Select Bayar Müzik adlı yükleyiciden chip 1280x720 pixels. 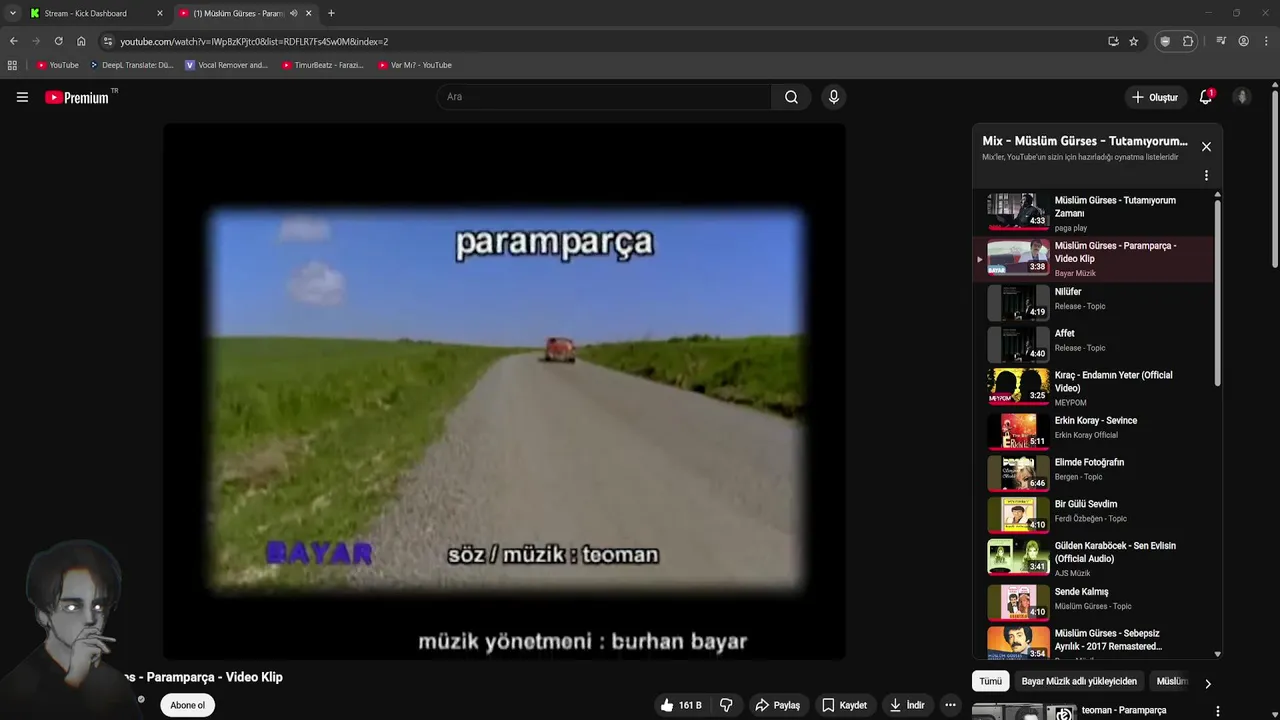point(1079,681)
